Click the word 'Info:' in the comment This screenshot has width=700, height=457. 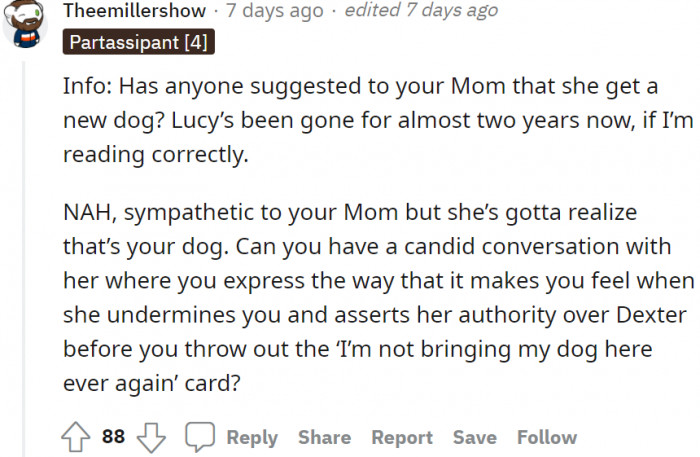87,86
